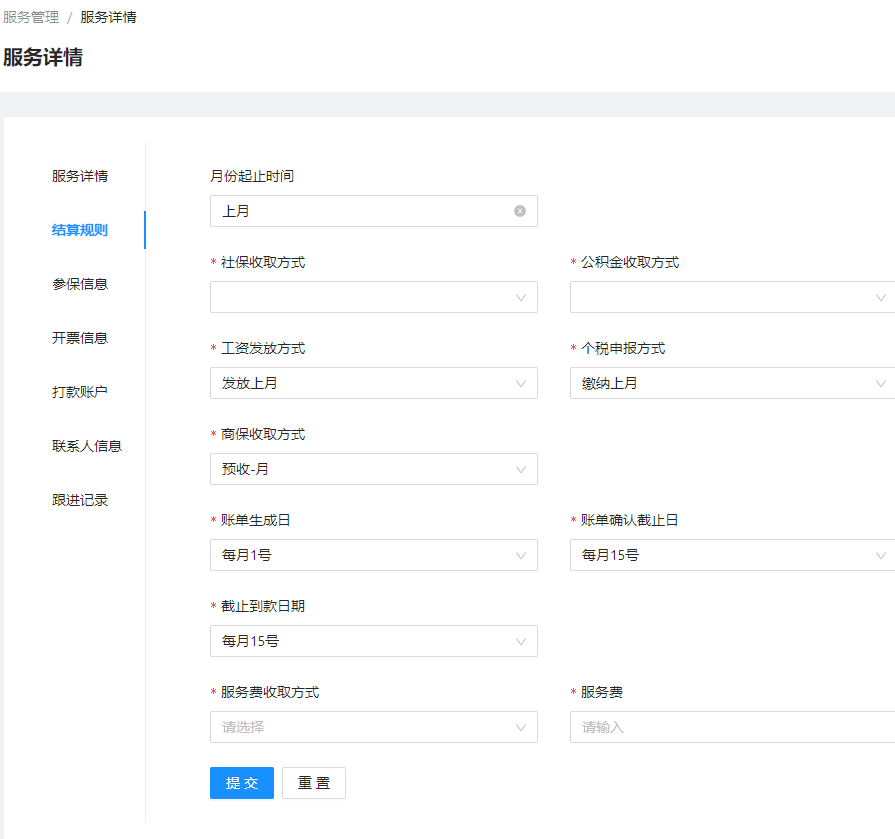Switch to the 参保信息 side tab
The height and width of the screenshot is (839, 895).
tap(80, 284)
